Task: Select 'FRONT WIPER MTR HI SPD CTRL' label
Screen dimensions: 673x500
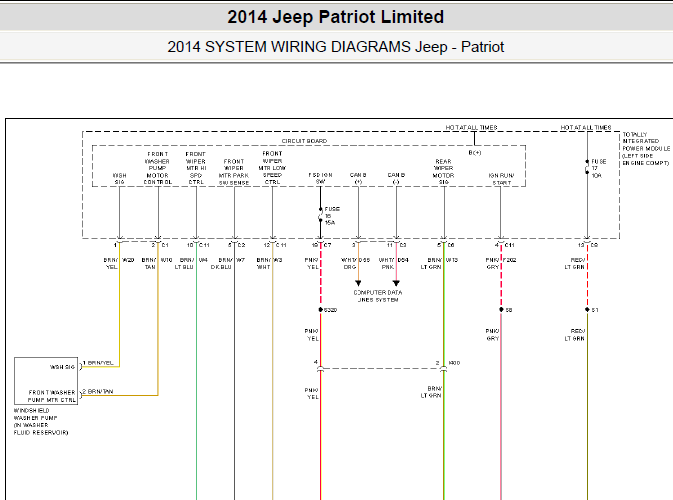Action: pos(196,168)
